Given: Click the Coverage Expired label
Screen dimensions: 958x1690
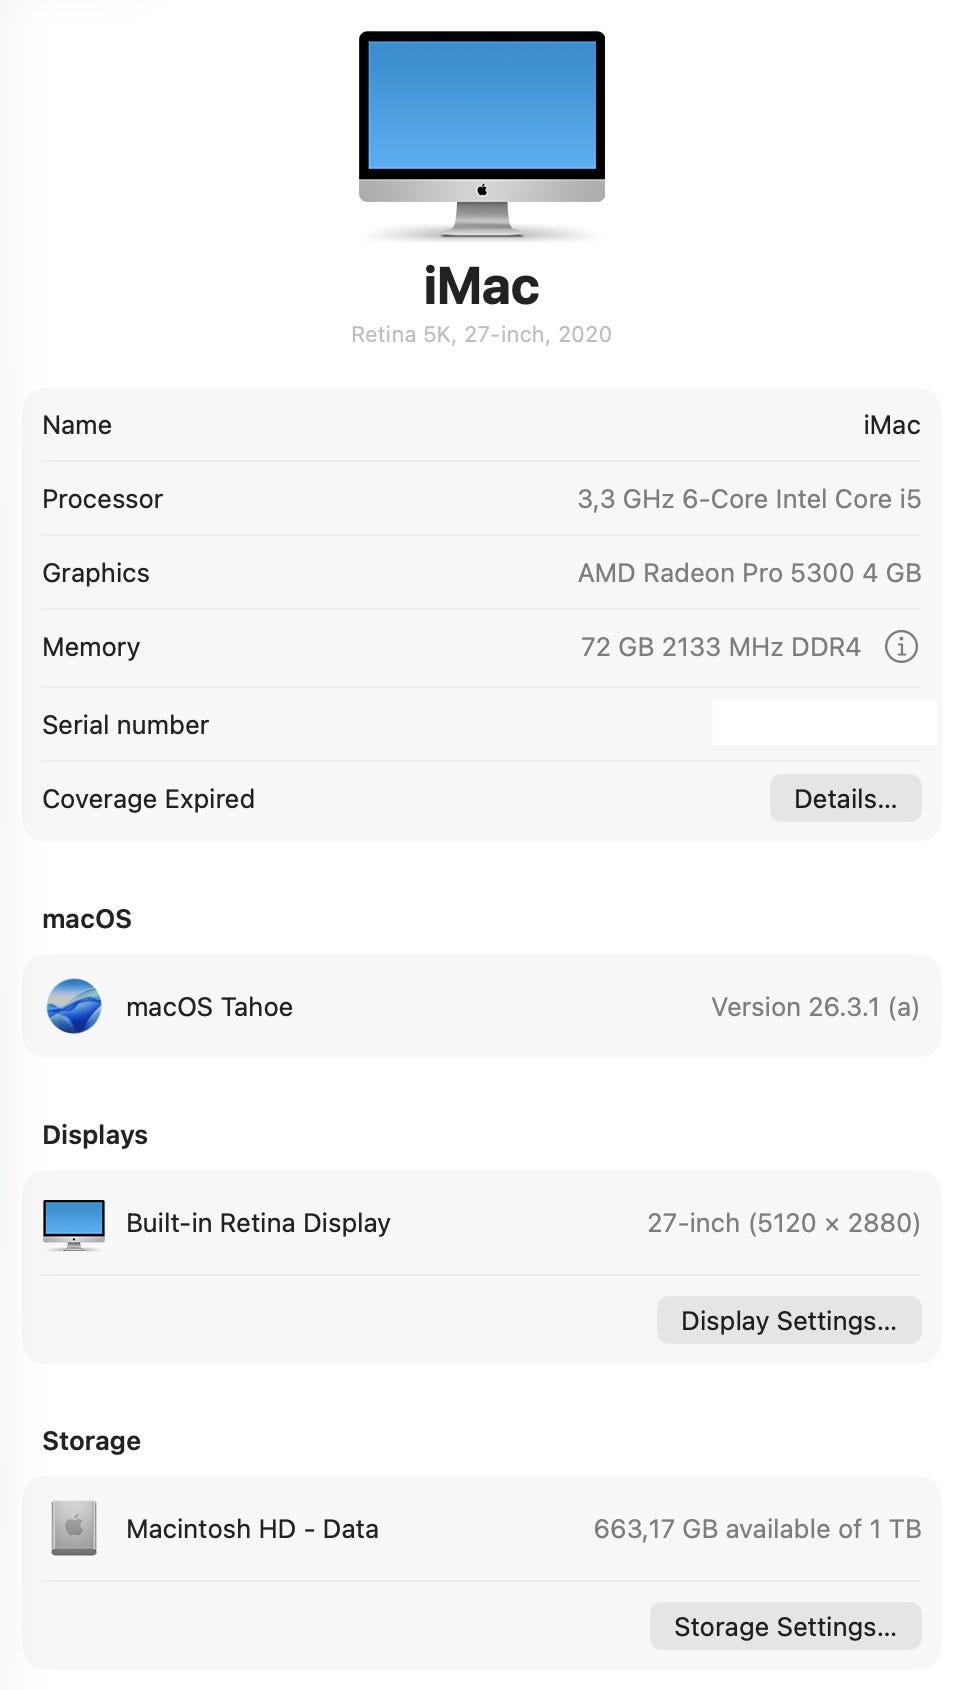Looking at the screenshot, I should pyautogui.click(x=148, y=799).
